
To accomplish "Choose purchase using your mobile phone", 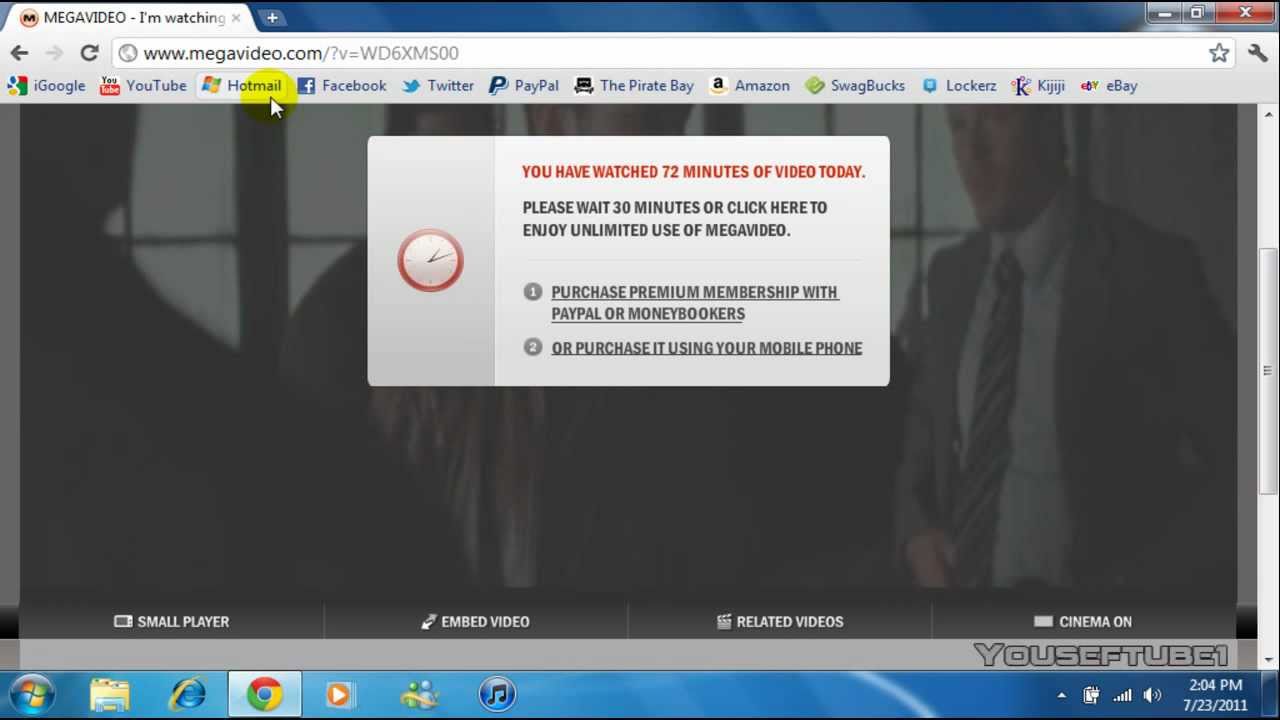I will coord(707,348).
